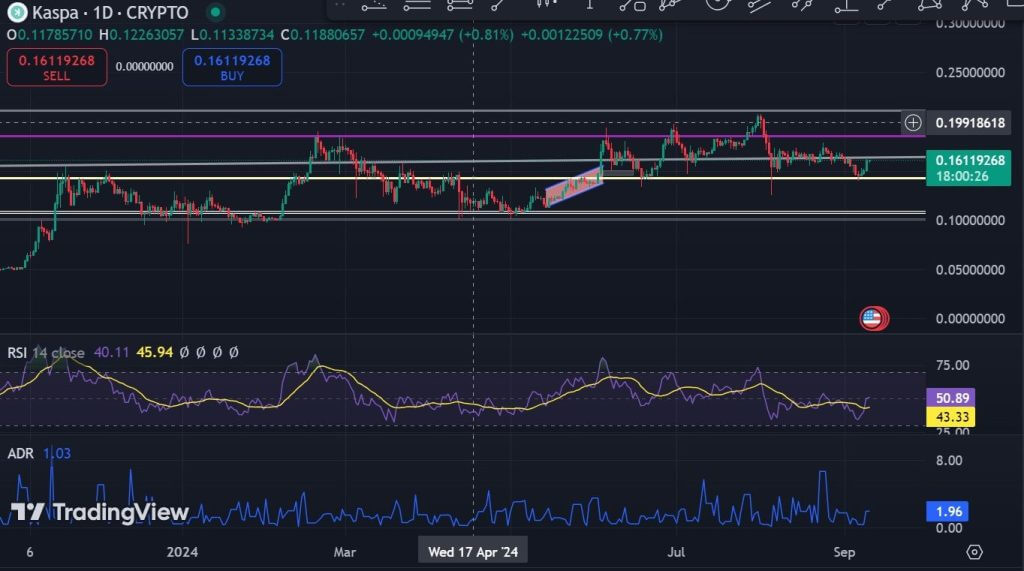Click the Jul label on the time axis
The width and height of the screenshot is (1024, 571).
click(x=676, y=552)
